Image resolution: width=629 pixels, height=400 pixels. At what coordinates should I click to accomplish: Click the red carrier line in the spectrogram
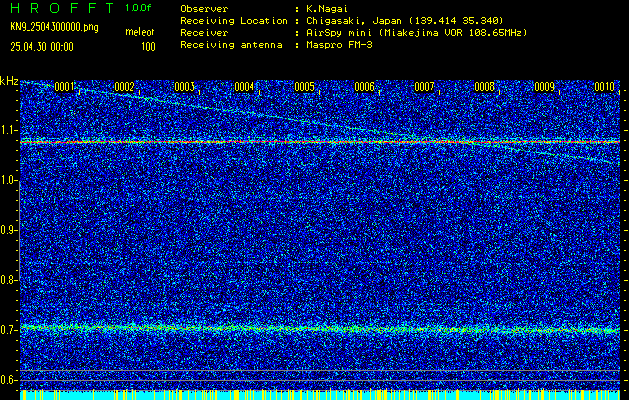(320, 142)
